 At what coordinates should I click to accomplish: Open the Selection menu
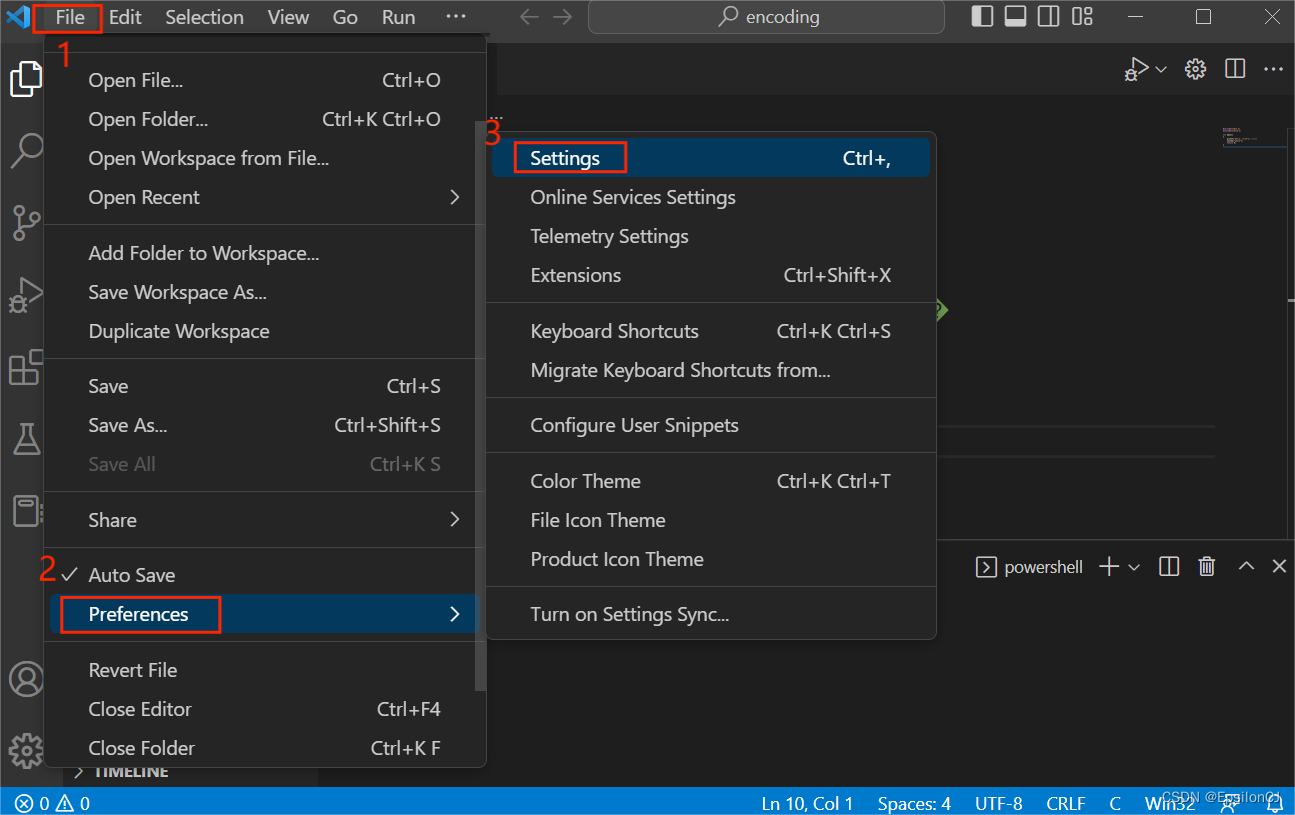(x=204, y=17)
